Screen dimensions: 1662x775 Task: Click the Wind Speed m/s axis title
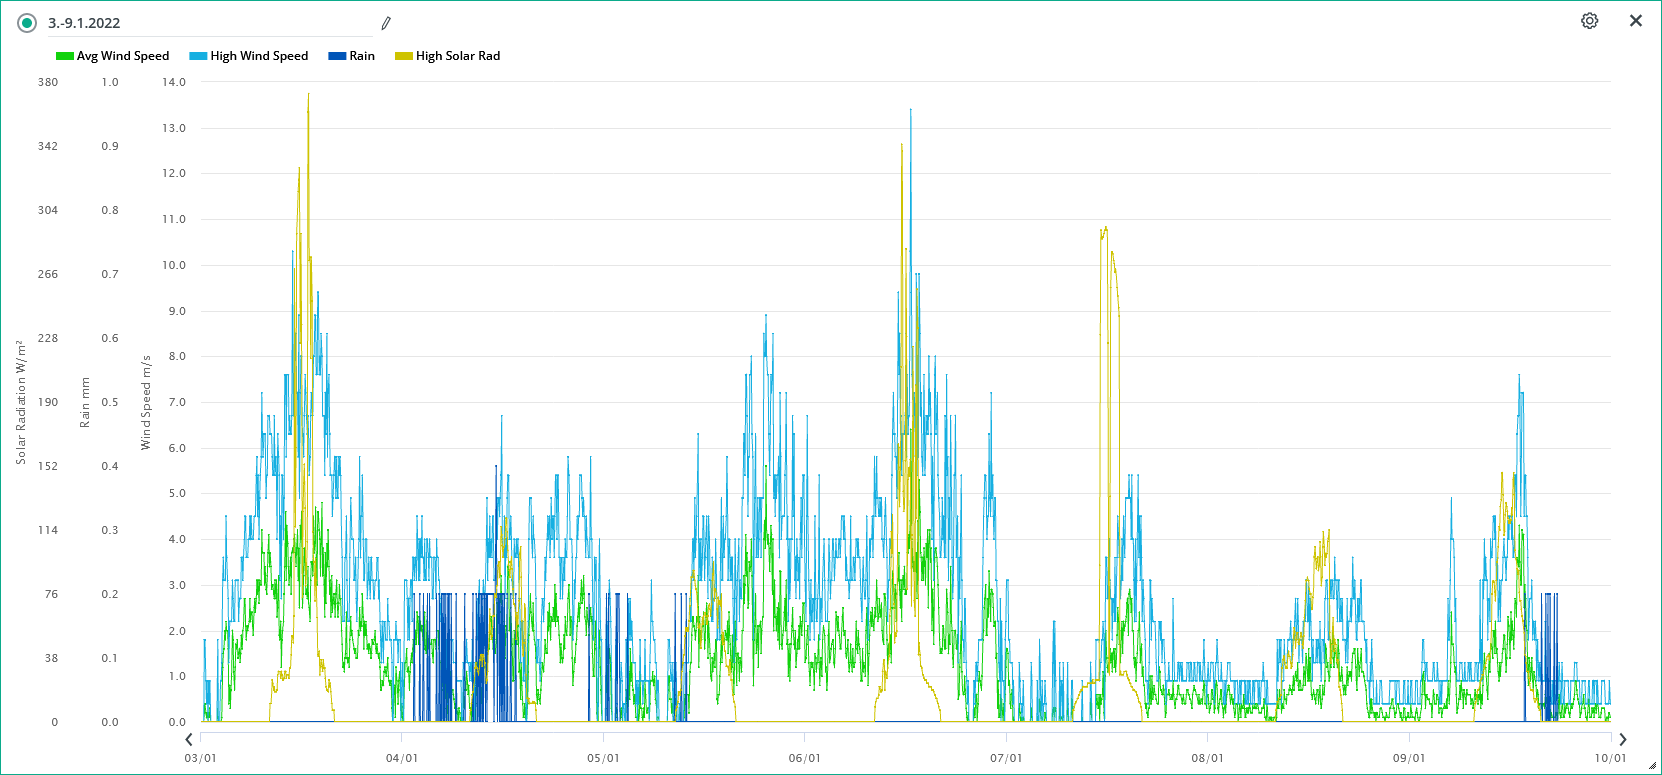click(146, 402)
